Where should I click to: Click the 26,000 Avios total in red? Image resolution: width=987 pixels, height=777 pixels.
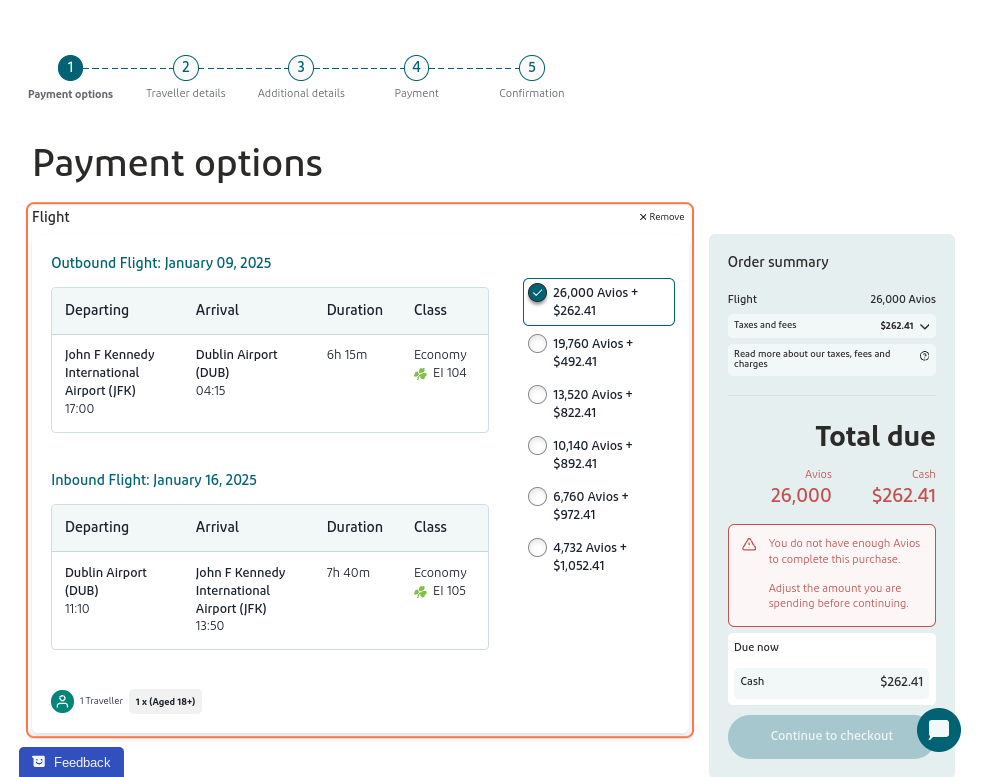click(801, 496)
